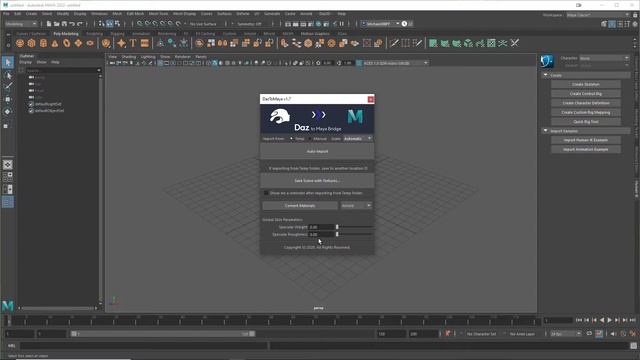The image size is (640, 360).
Task: Choose the Lasso select tool in toolbox
Action: [8, 75]
